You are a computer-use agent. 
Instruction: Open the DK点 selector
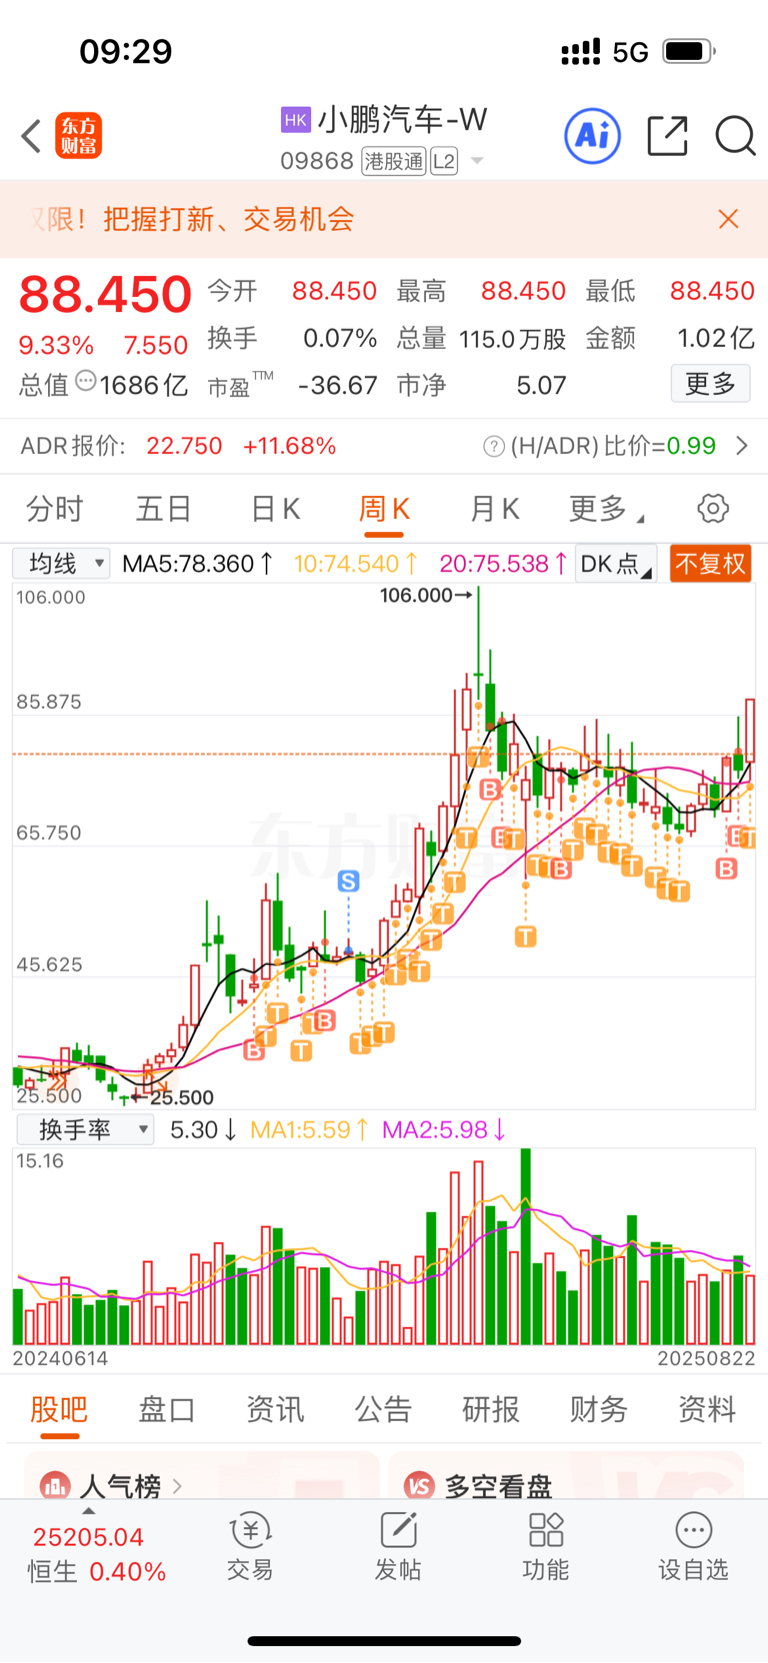[616, 563]
